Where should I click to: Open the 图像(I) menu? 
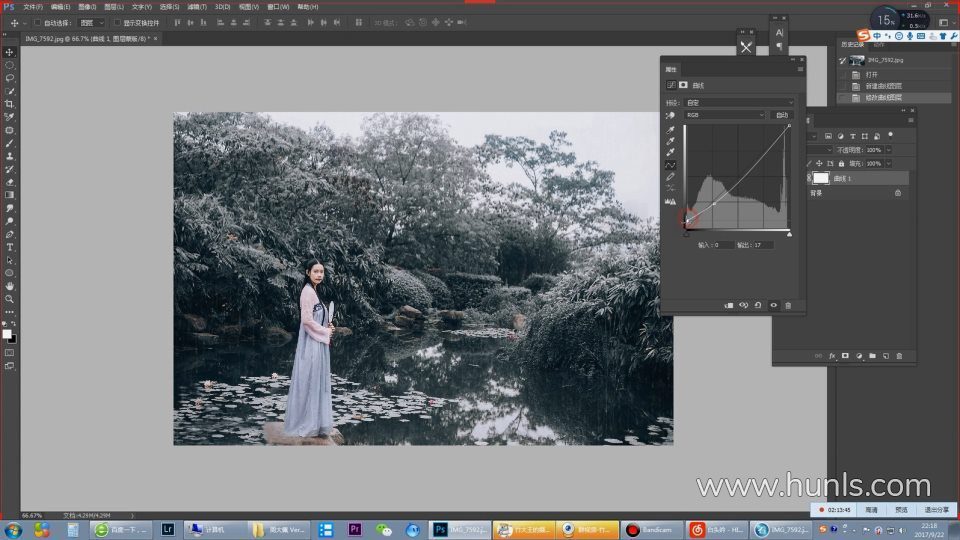pos(87,7)
